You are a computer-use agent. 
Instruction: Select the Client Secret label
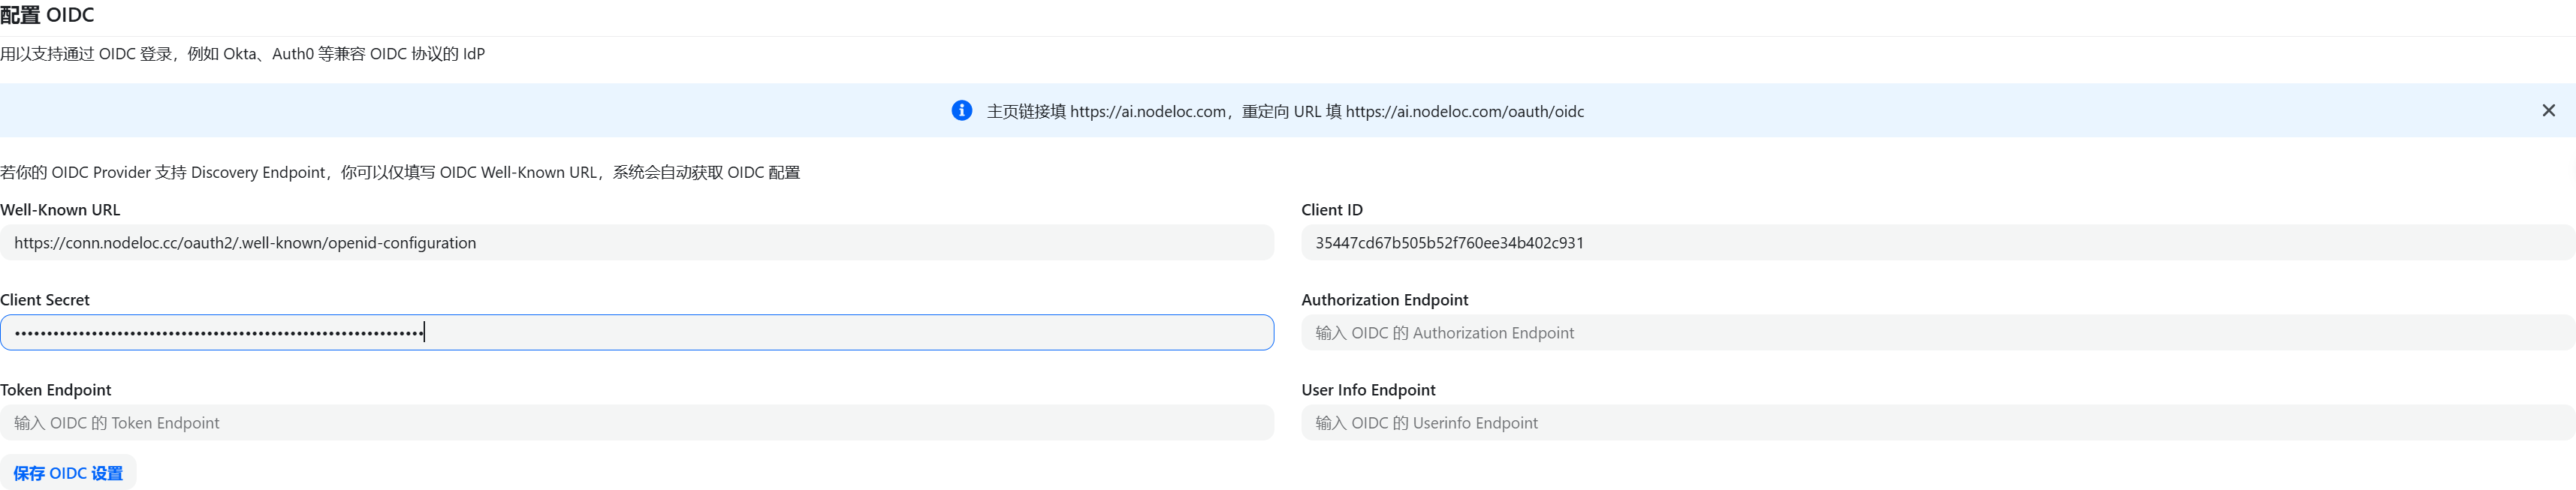pos(45,300)
